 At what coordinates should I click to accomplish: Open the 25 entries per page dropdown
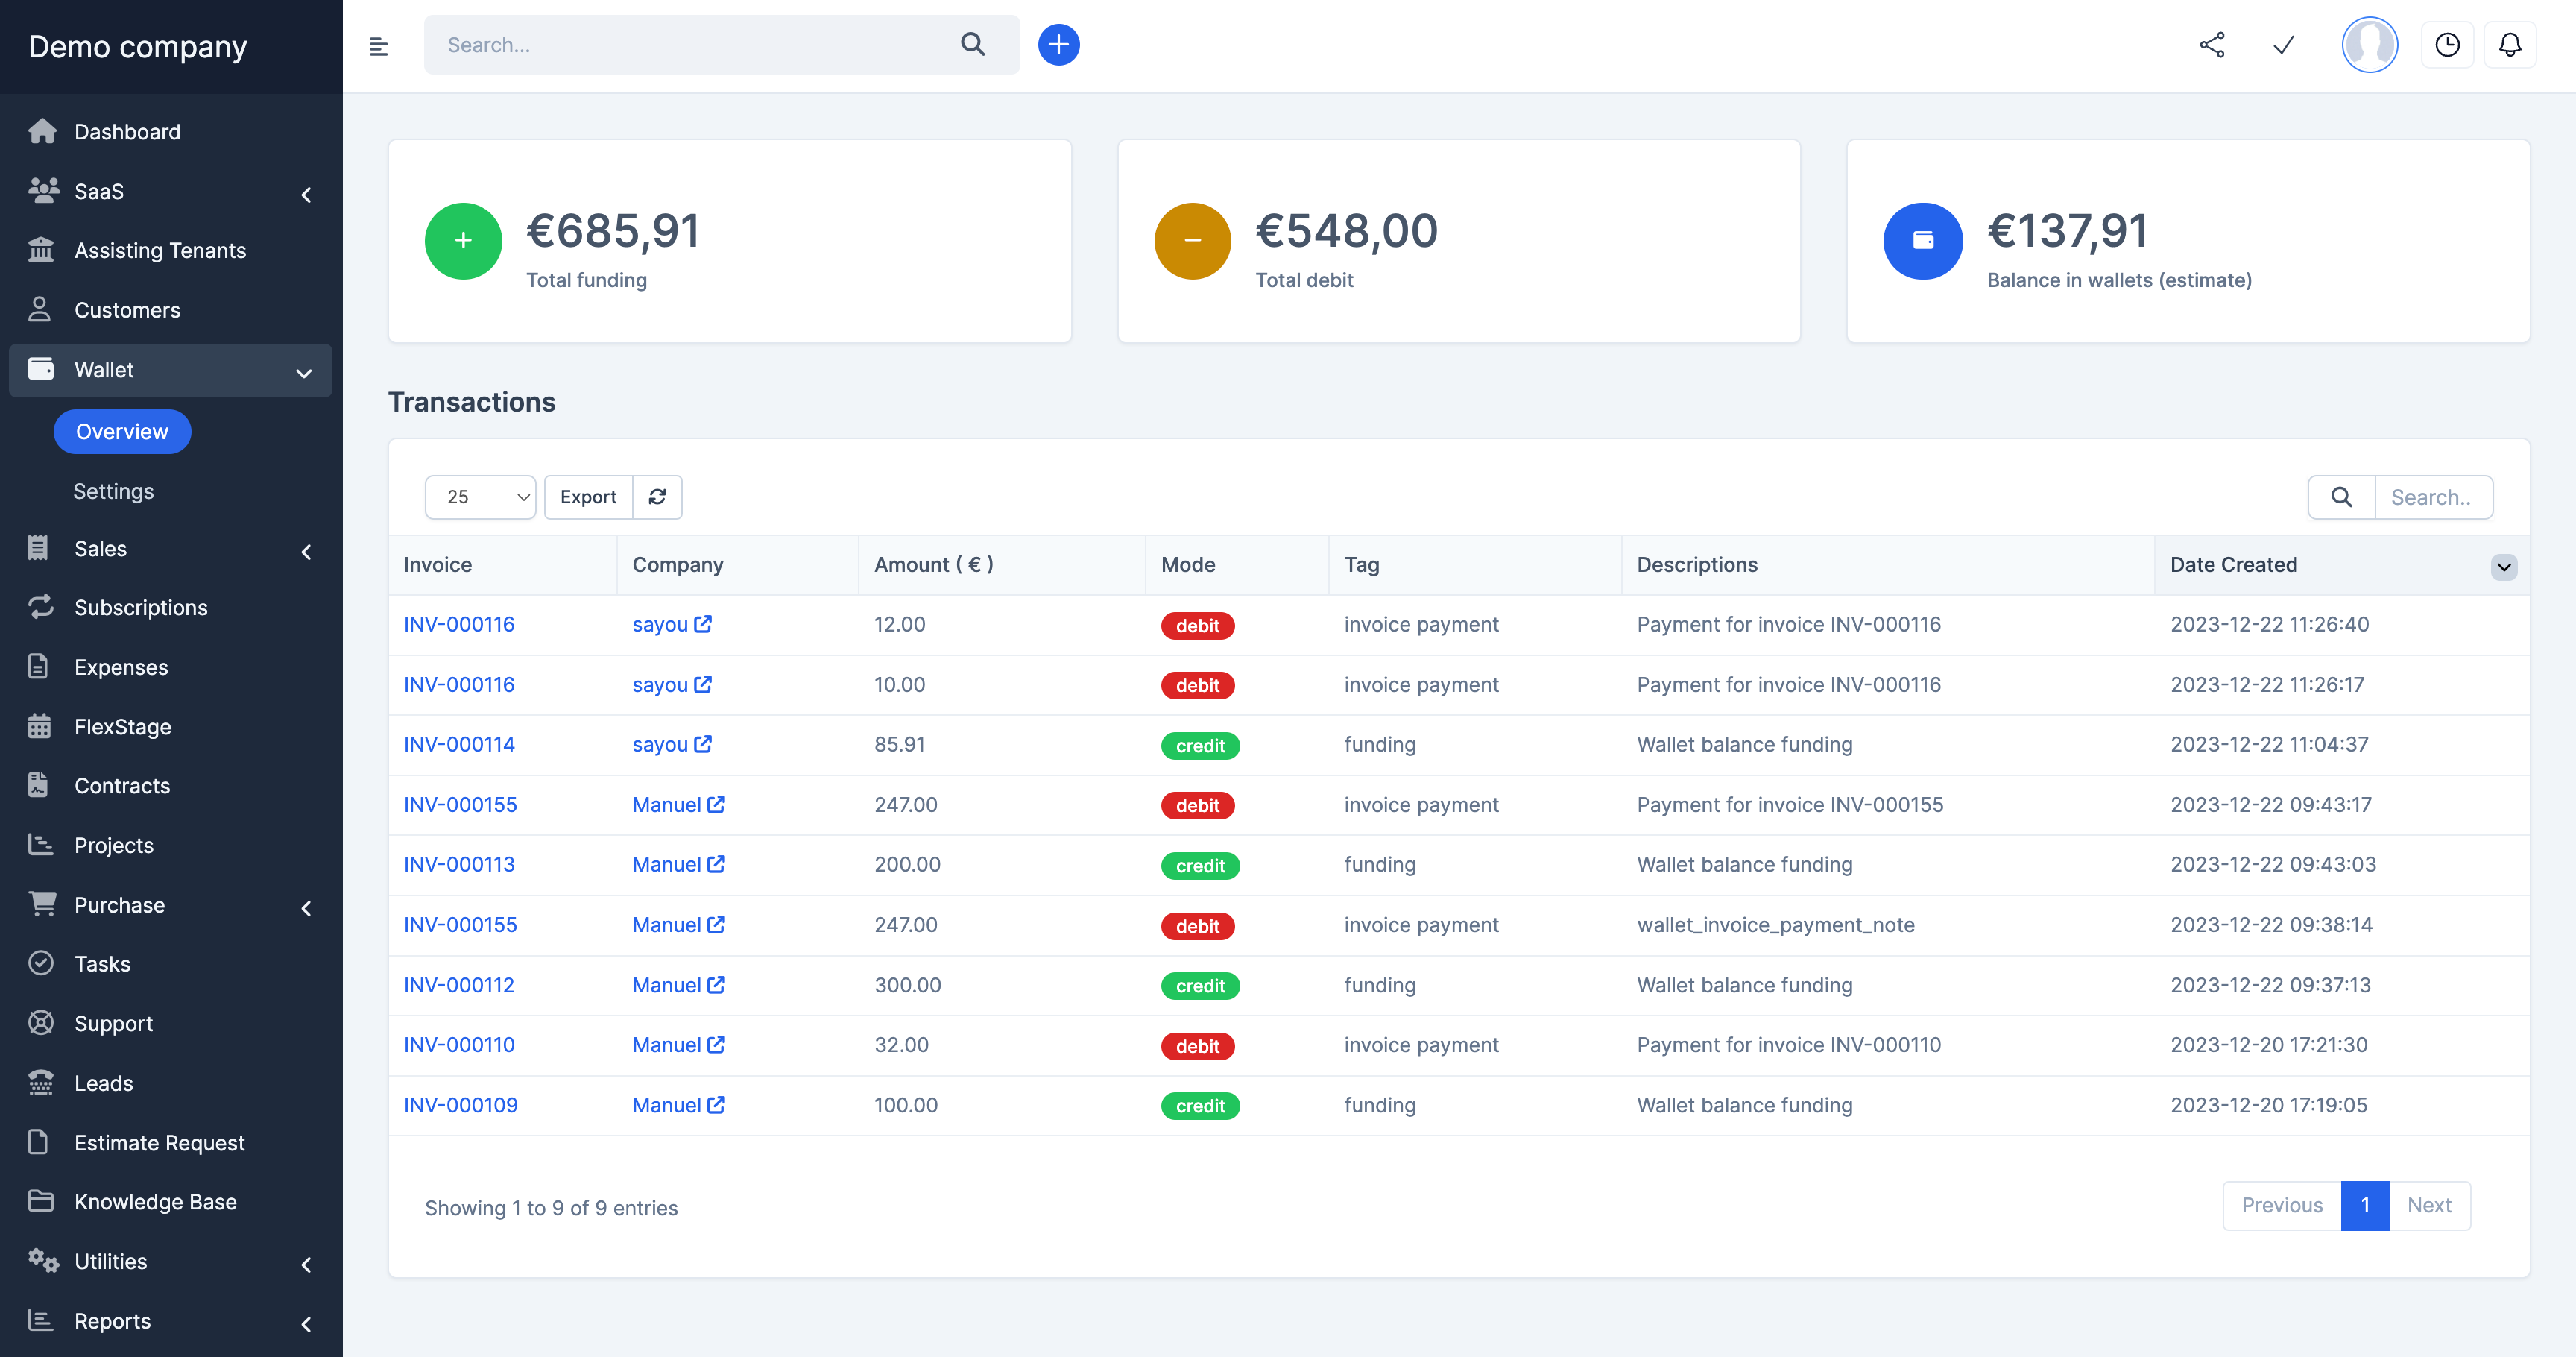pos(481,497)
